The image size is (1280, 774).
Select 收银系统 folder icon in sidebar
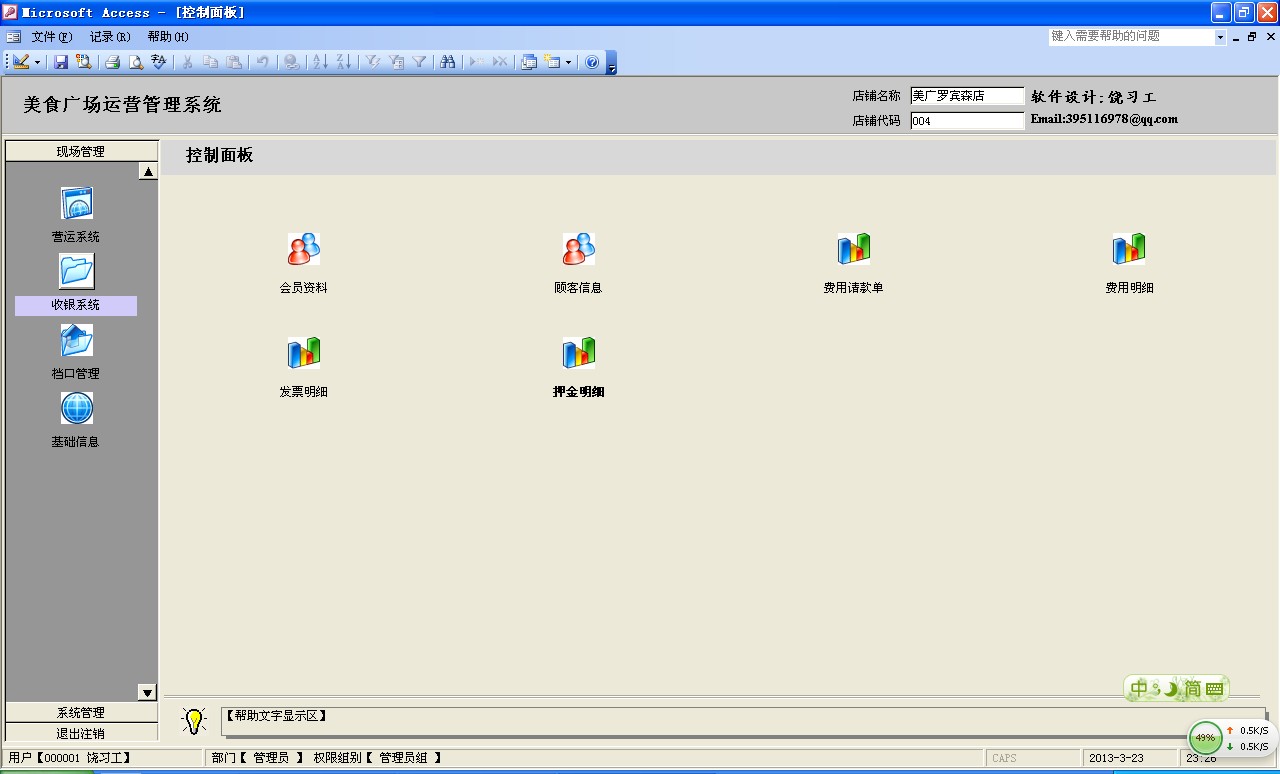[77, 271]
